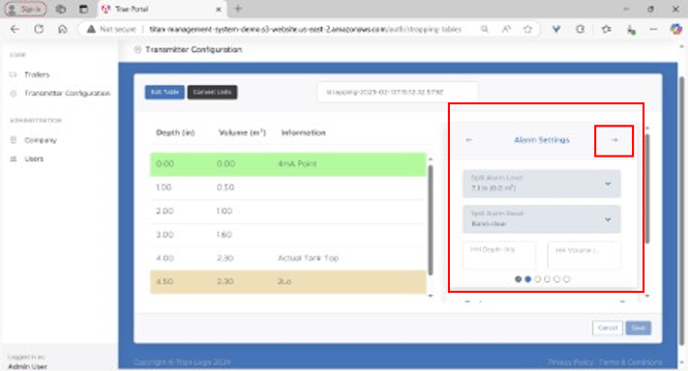Open the Users administration page
This screenshot has width=688, height=371.
pos(34,159)
